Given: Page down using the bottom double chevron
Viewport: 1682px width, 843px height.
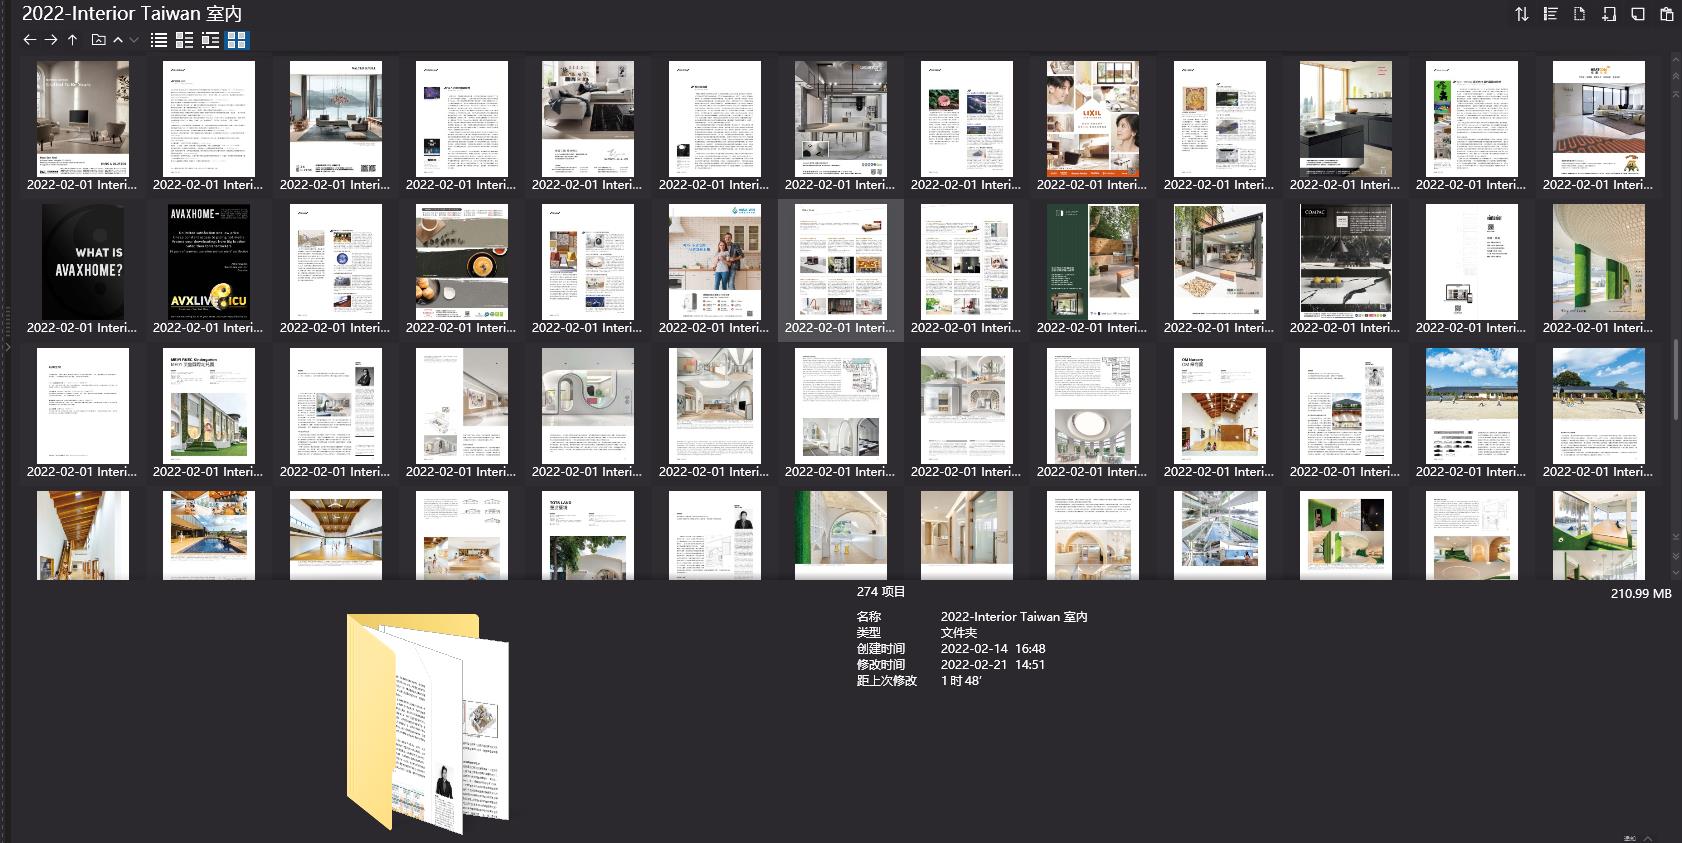Looking at the screenshot, I should pos(1676,555).
